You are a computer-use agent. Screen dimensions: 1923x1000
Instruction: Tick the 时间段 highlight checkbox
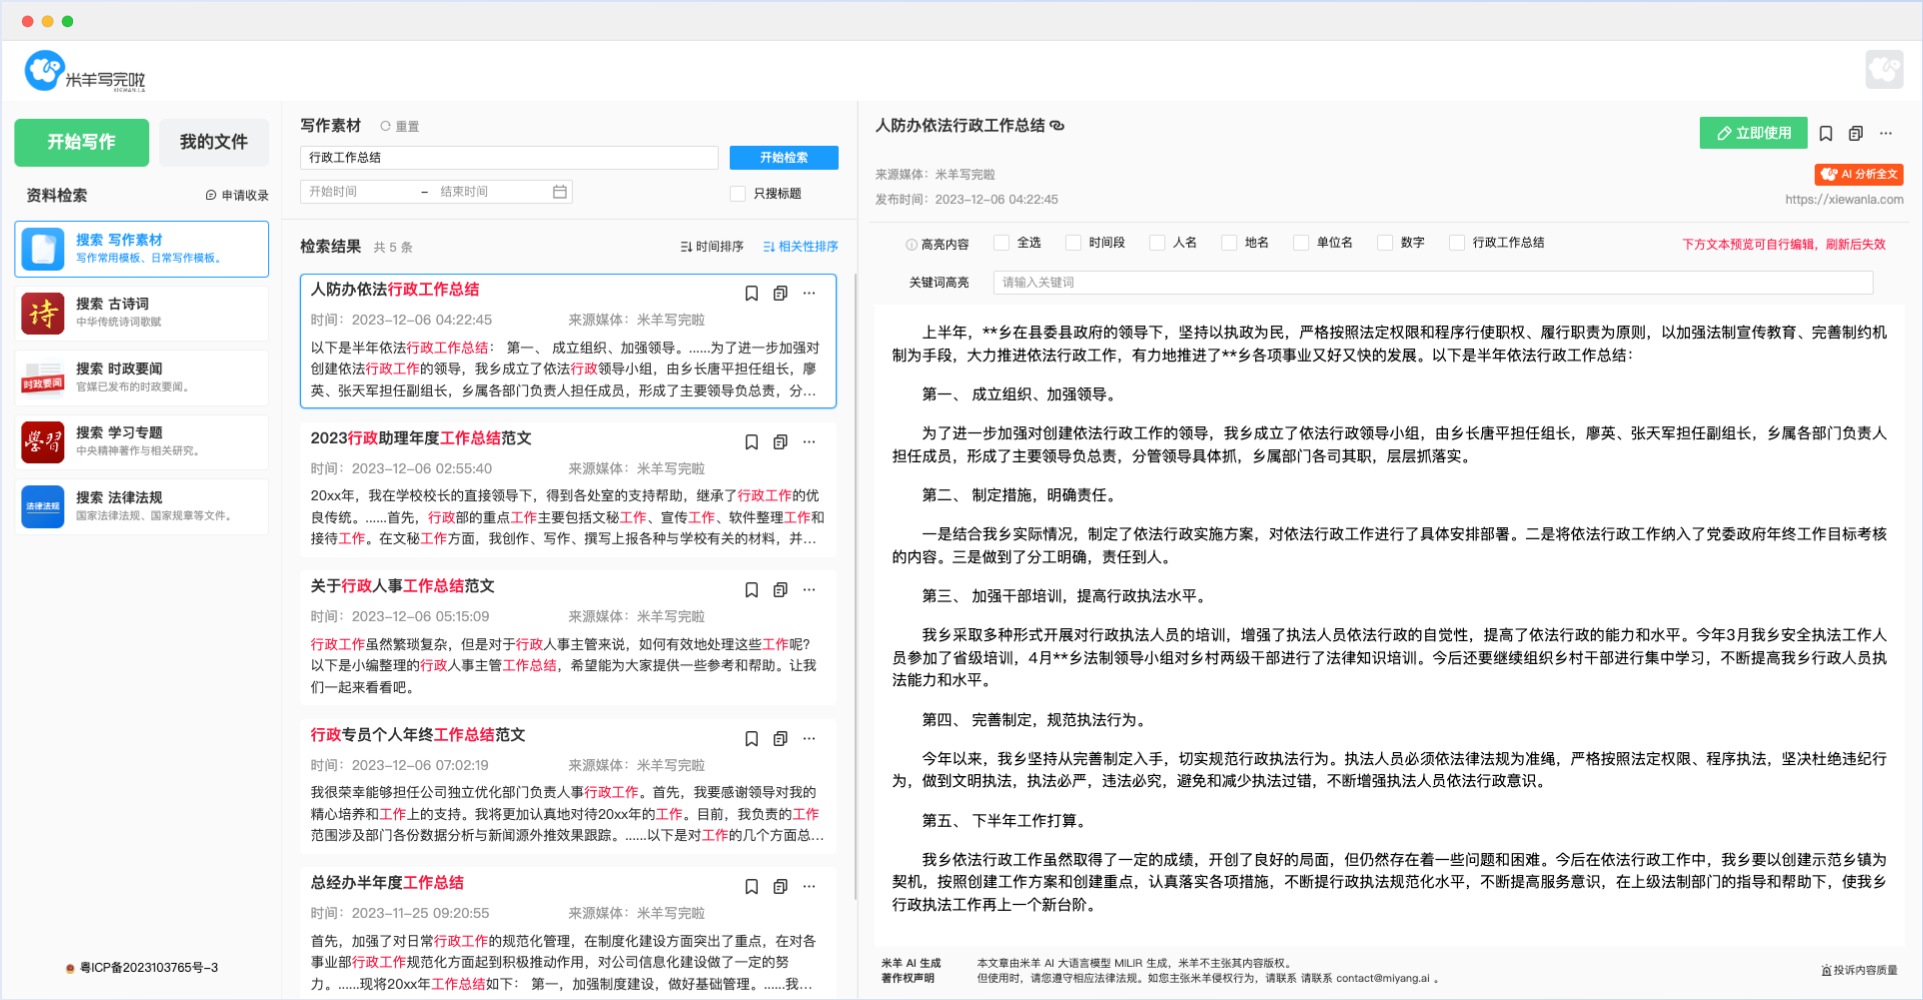tap(1073, 243)
